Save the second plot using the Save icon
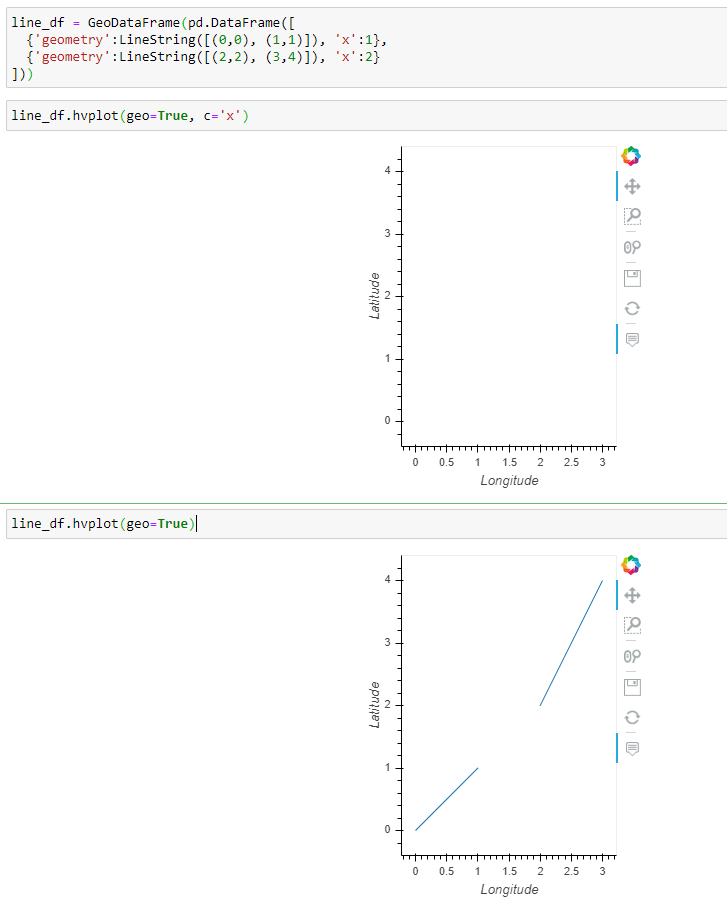Screen dimensions: 727x901 (x=631, y=686)
